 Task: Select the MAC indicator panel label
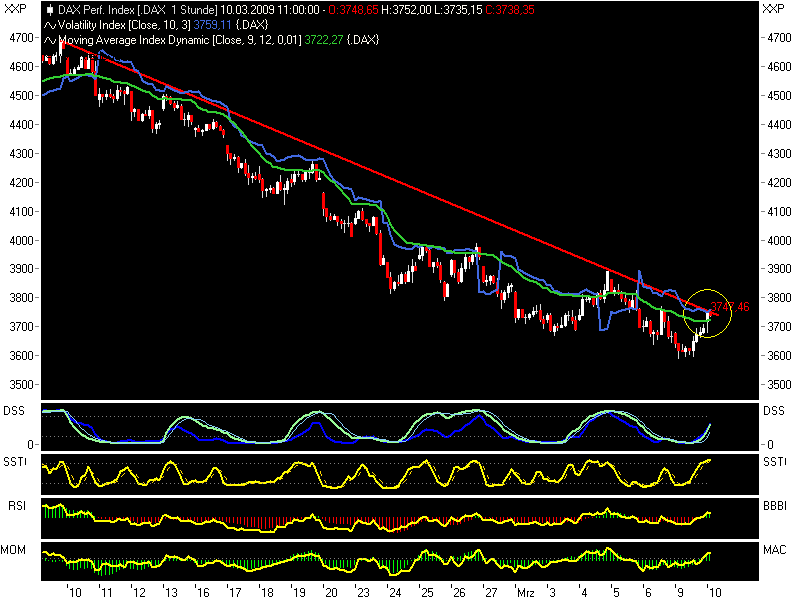pos(774,549)
